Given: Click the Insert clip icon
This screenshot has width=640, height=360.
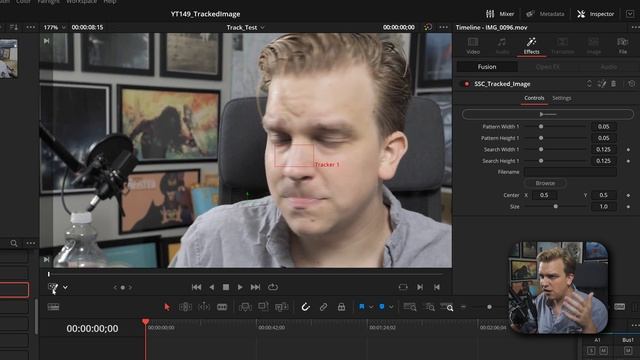Looking at the screenshot, I should pyautogui.click(x=245, y=307).
